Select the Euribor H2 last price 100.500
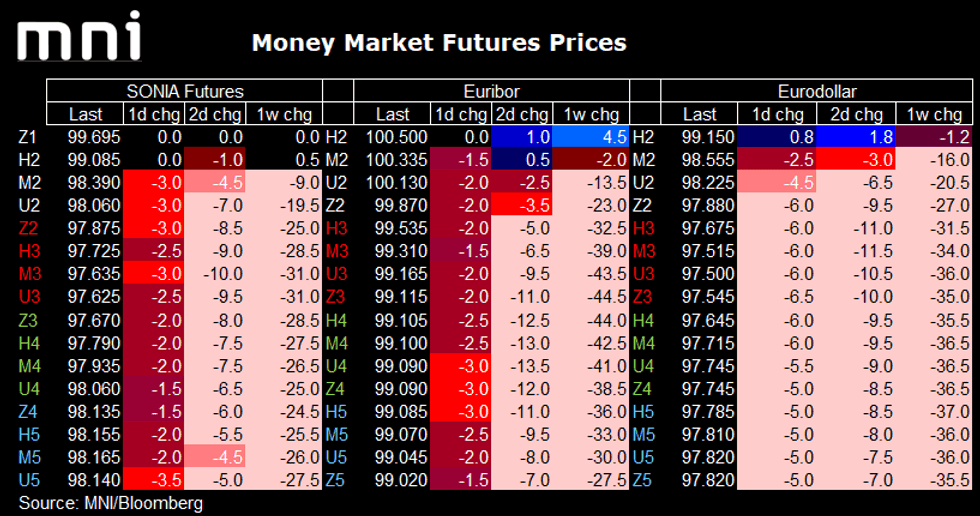Viewport: 980px width, 516px height. pos(400,137)
